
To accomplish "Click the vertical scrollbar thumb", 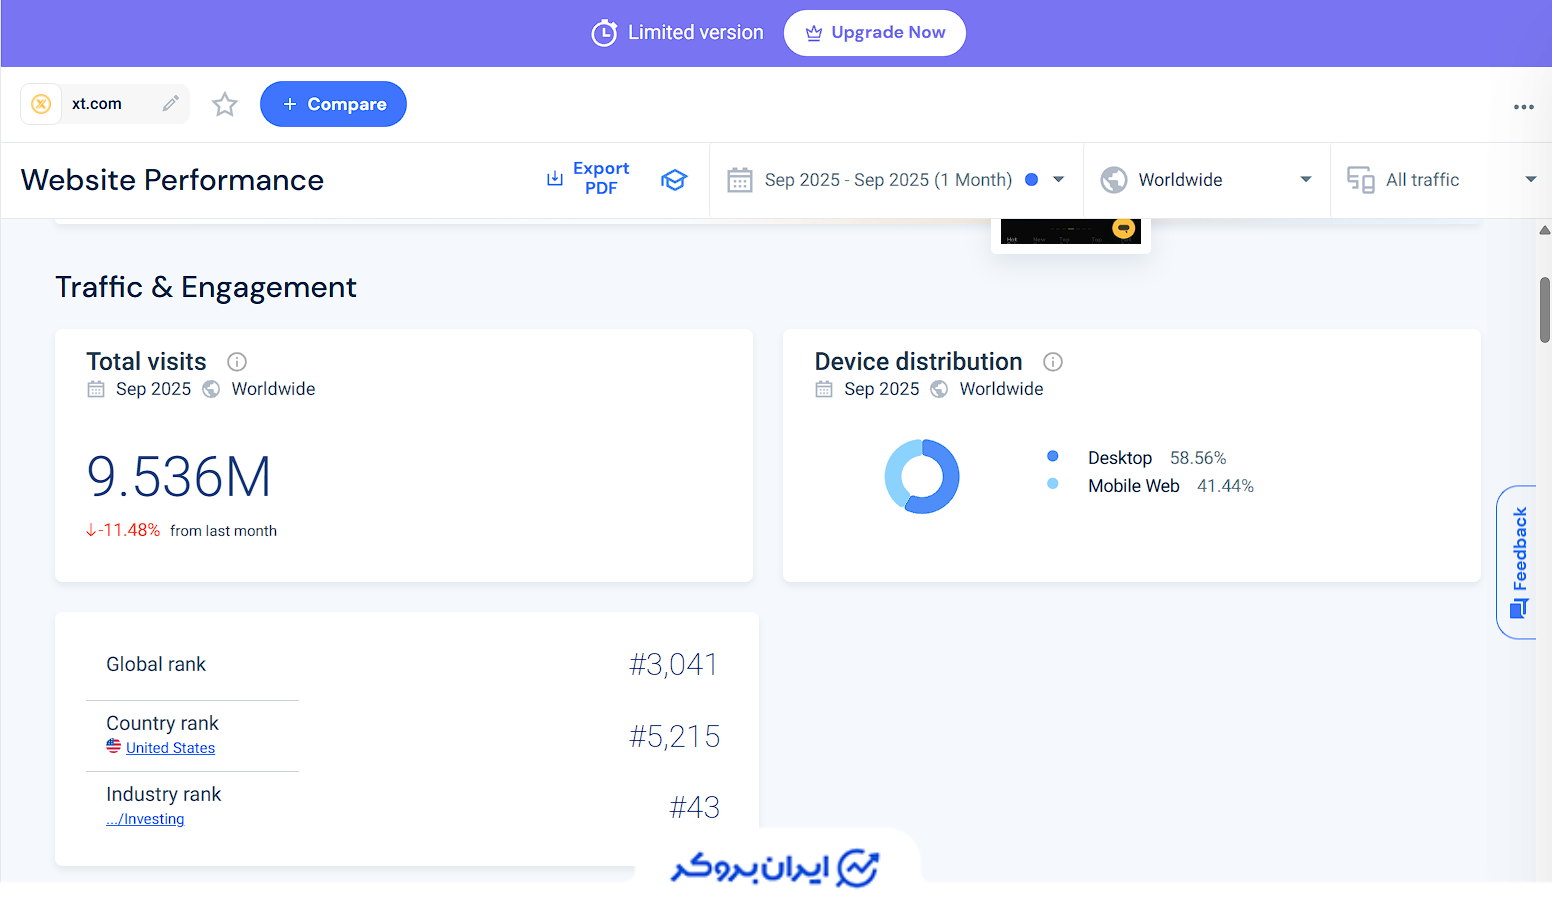I will pyautogui.click(x=1544, y=310).
